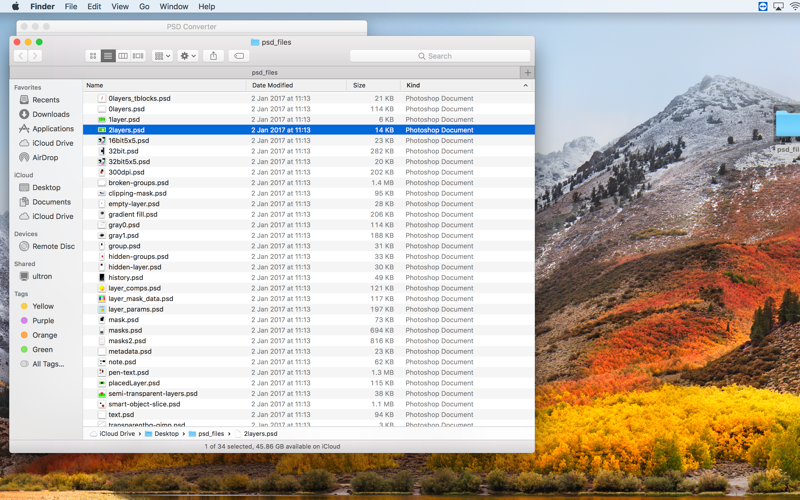
Task: Click psd_files in the path bar
Action: click(206, 434)
